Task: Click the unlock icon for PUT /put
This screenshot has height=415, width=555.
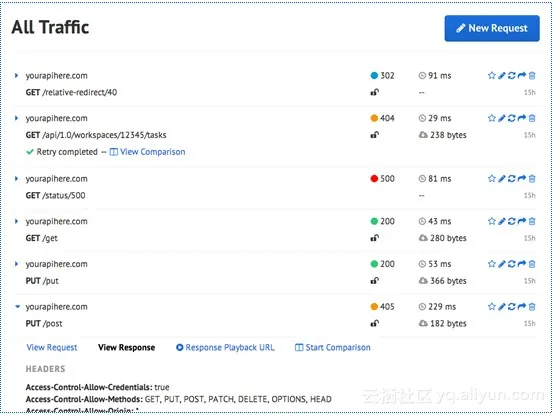Action: click(x=374, y=281)
